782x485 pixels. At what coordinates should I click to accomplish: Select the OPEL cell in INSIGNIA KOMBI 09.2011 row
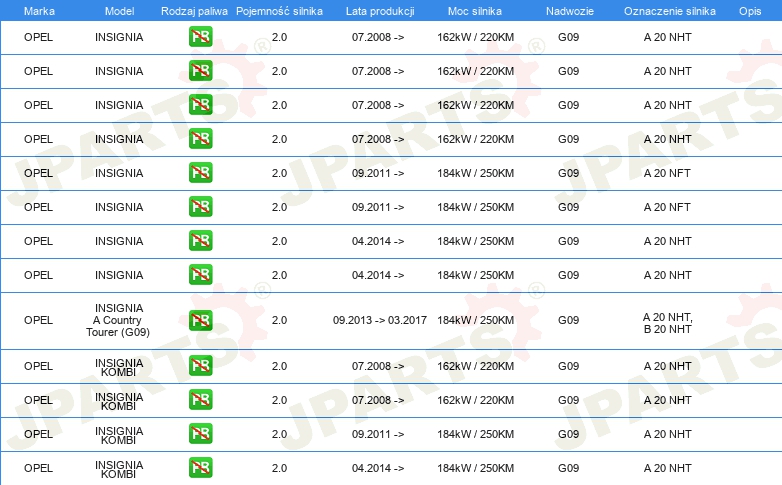click(38, 434)
